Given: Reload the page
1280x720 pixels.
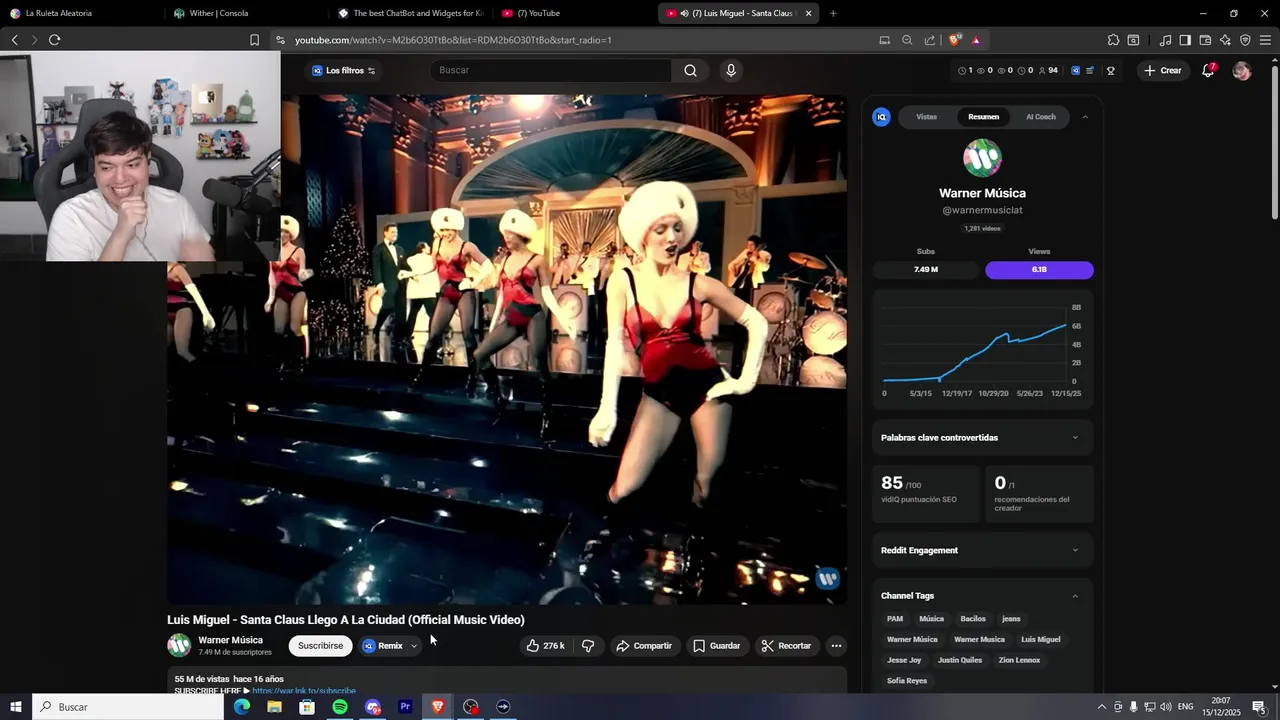Looking at the screenshot, I should (x=54, y=40).
